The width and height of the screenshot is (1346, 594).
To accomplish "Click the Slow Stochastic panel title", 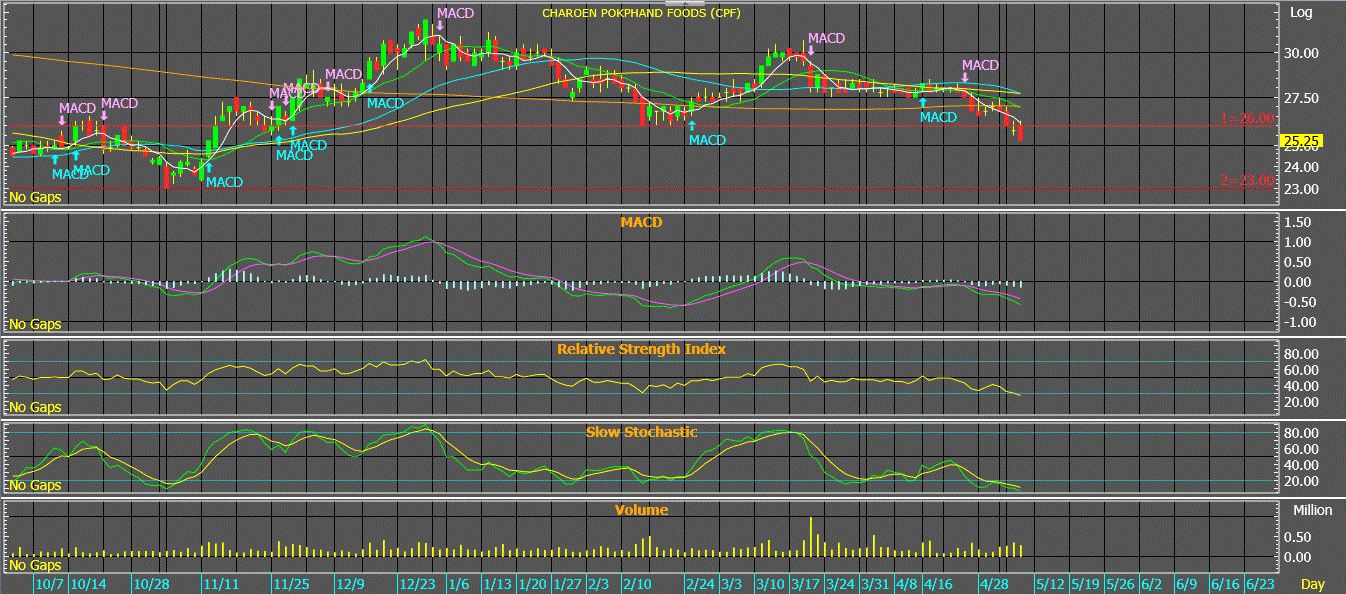I will pyautogui.click(x=641, y=432).
